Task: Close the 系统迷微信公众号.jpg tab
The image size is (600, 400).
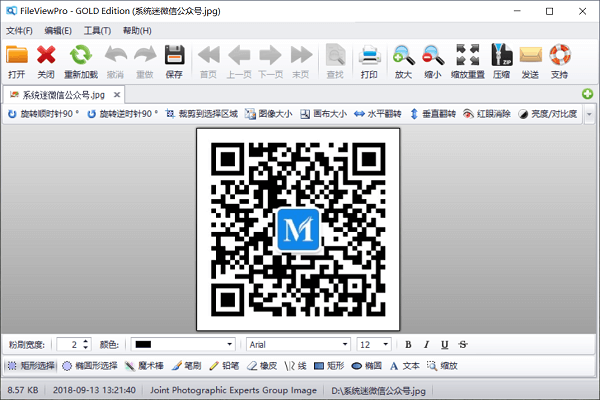Action: click(x=117, y=95)
